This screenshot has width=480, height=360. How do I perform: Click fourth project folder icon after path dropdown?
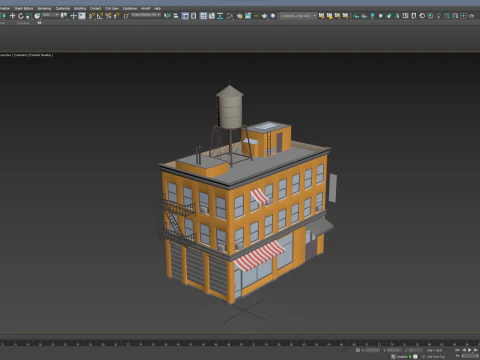pyautogui.click(x=345, y=16)
